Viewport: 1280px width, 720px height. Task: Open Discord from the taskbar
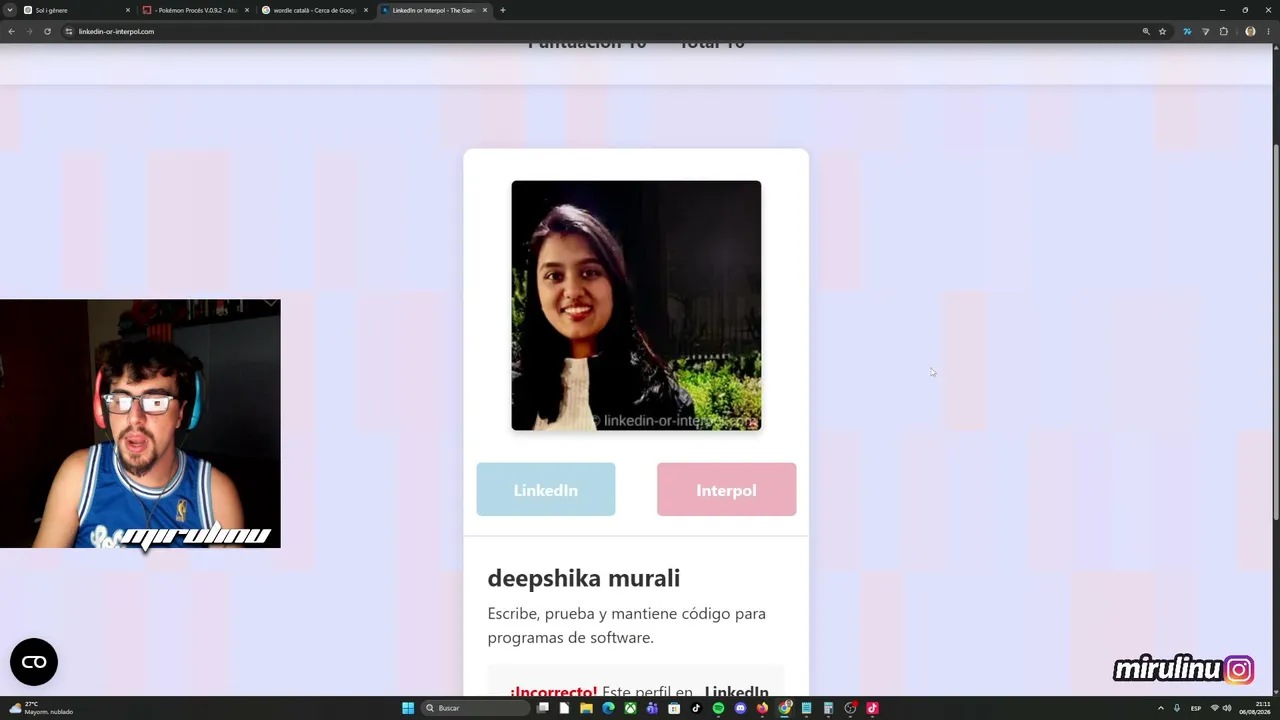coord(740,708)
